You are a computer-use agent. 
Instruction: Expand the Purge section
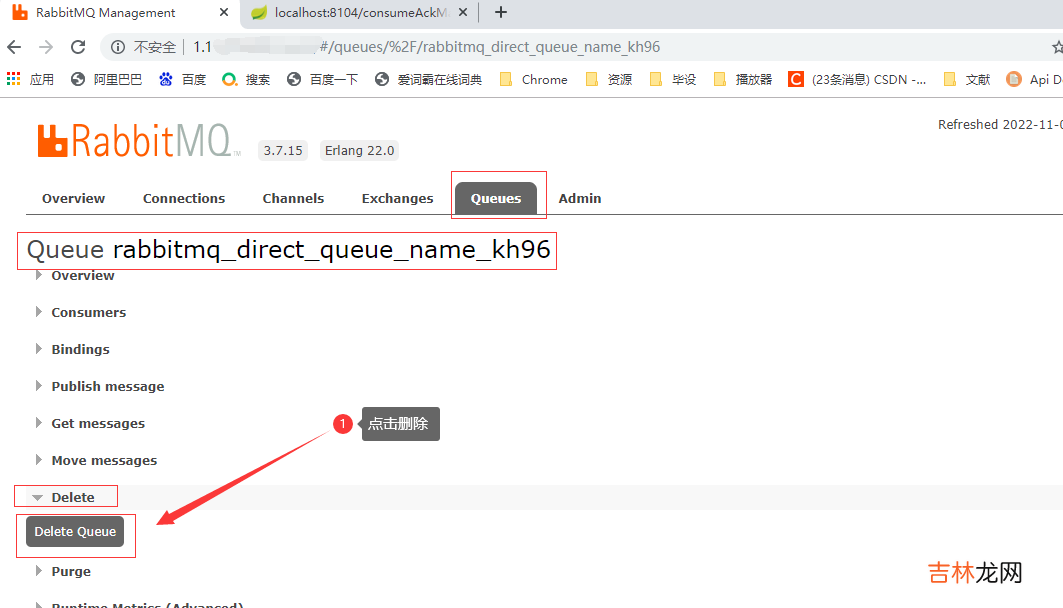coord(70,571)
